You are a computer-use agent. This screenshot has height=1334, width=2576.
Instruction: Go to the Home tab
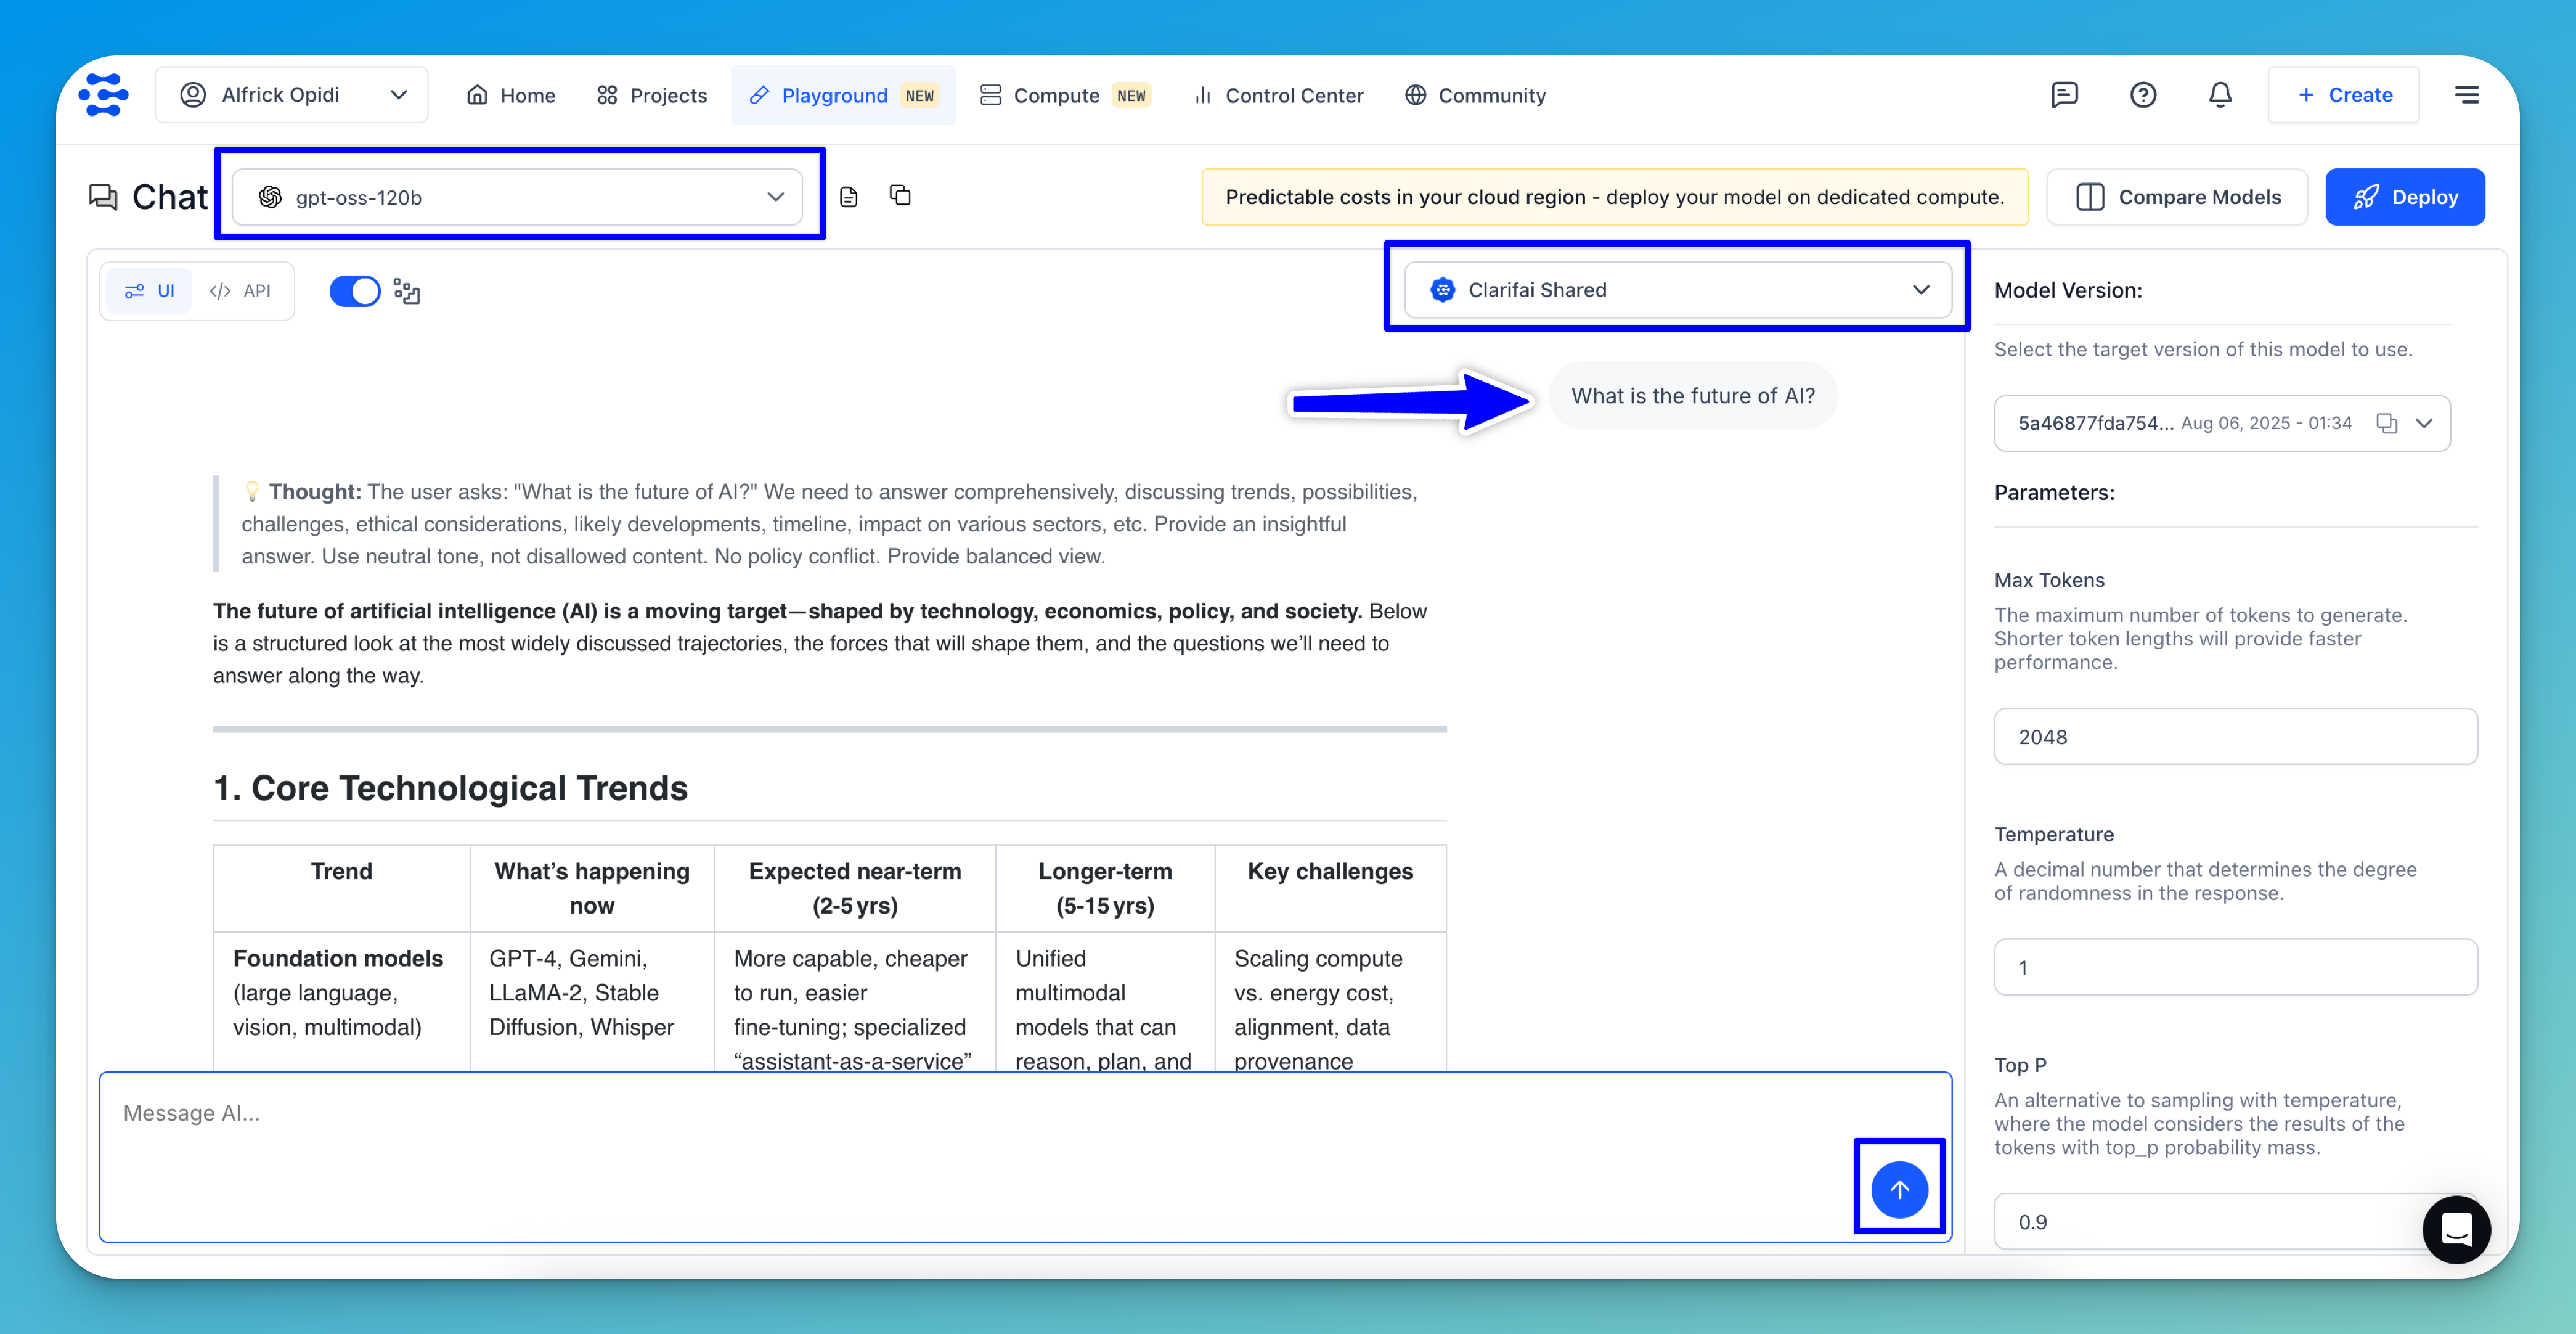[x=511, y=95]
